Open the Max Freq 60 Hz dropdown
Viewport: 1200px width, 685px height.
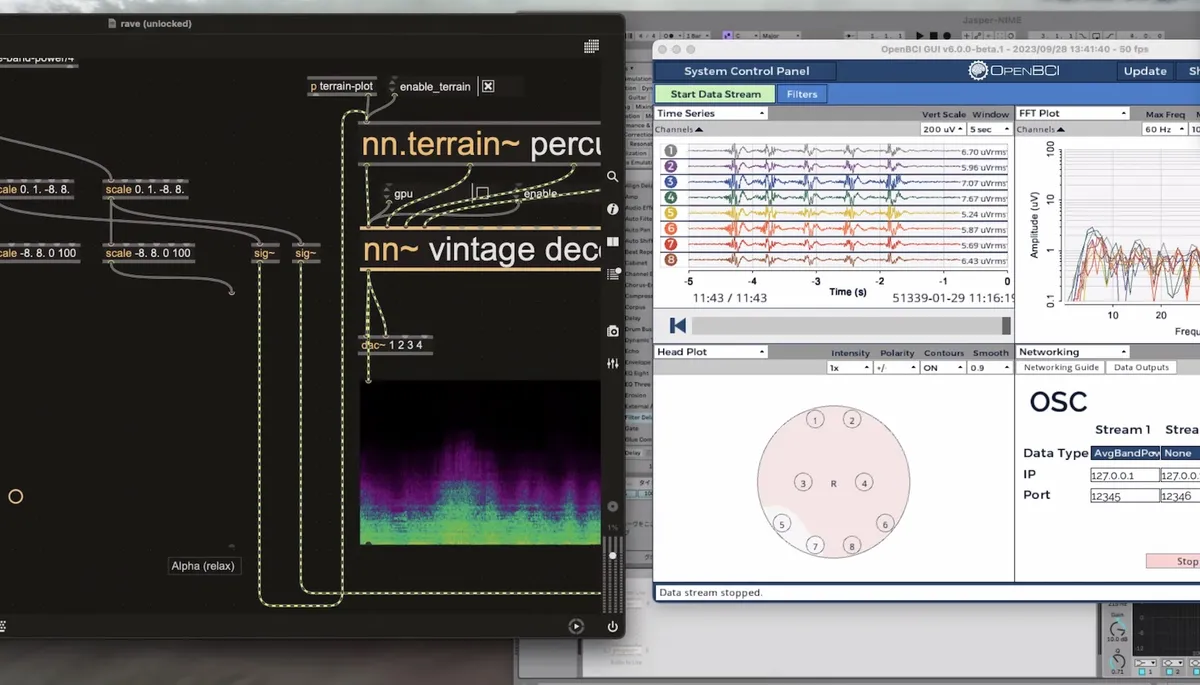[x=1165, y=129]
